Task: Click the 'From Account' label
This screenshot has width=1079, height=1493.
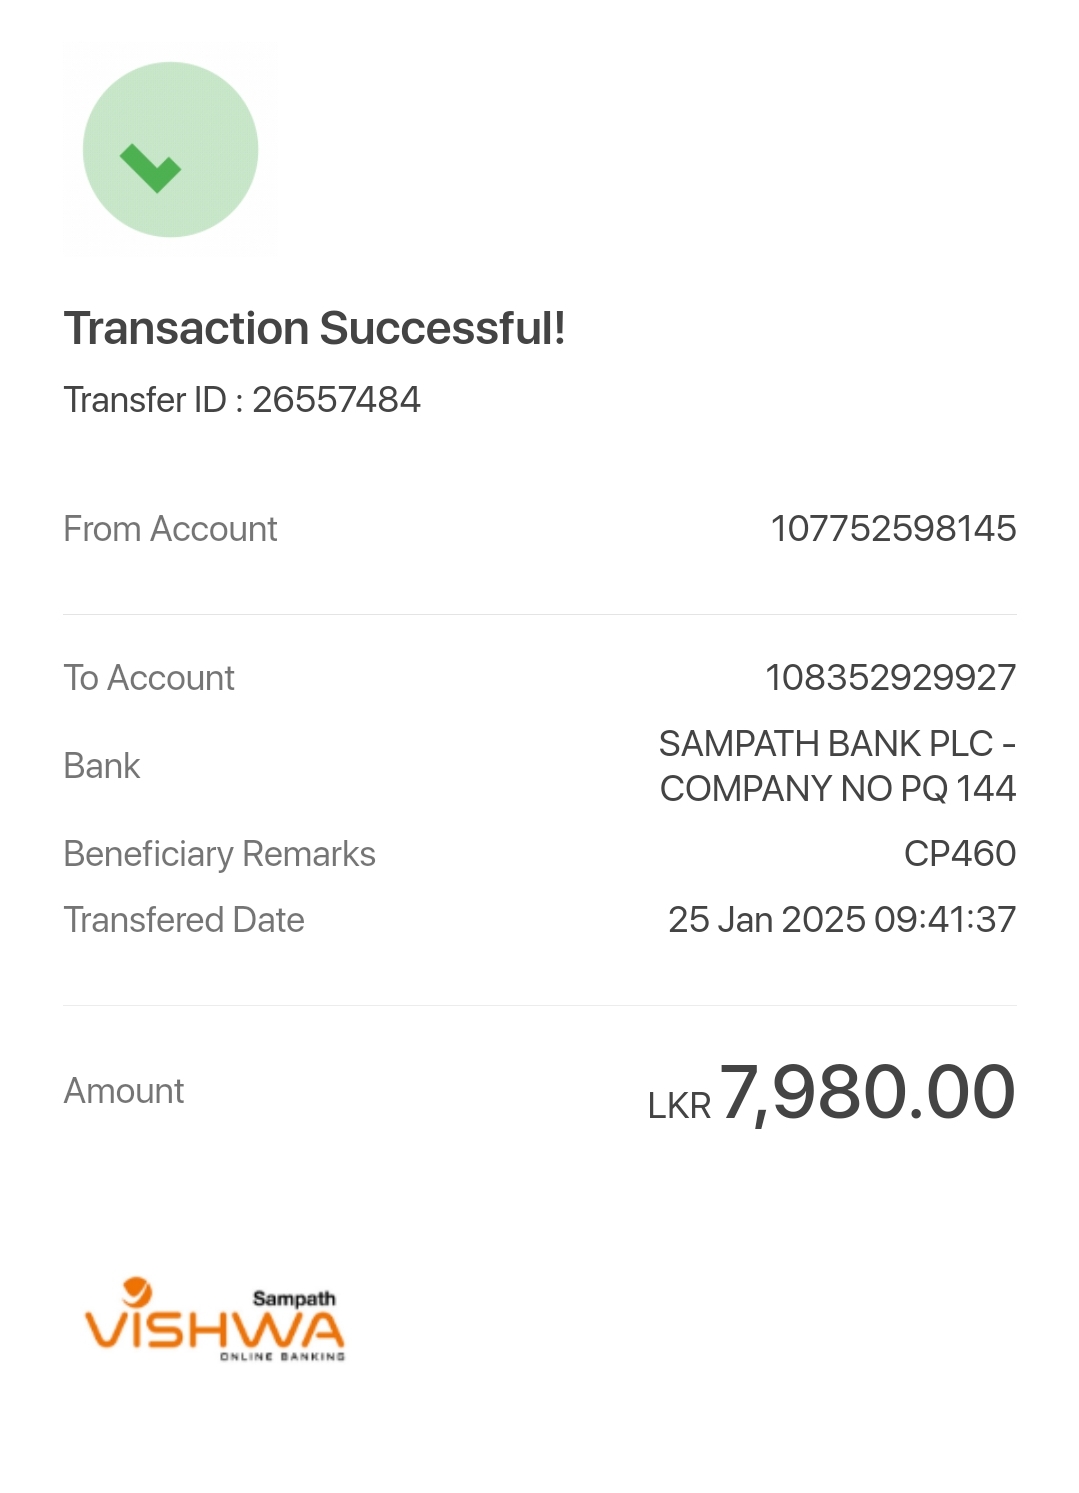Action: pyautogui.click(x=170, y=529)
